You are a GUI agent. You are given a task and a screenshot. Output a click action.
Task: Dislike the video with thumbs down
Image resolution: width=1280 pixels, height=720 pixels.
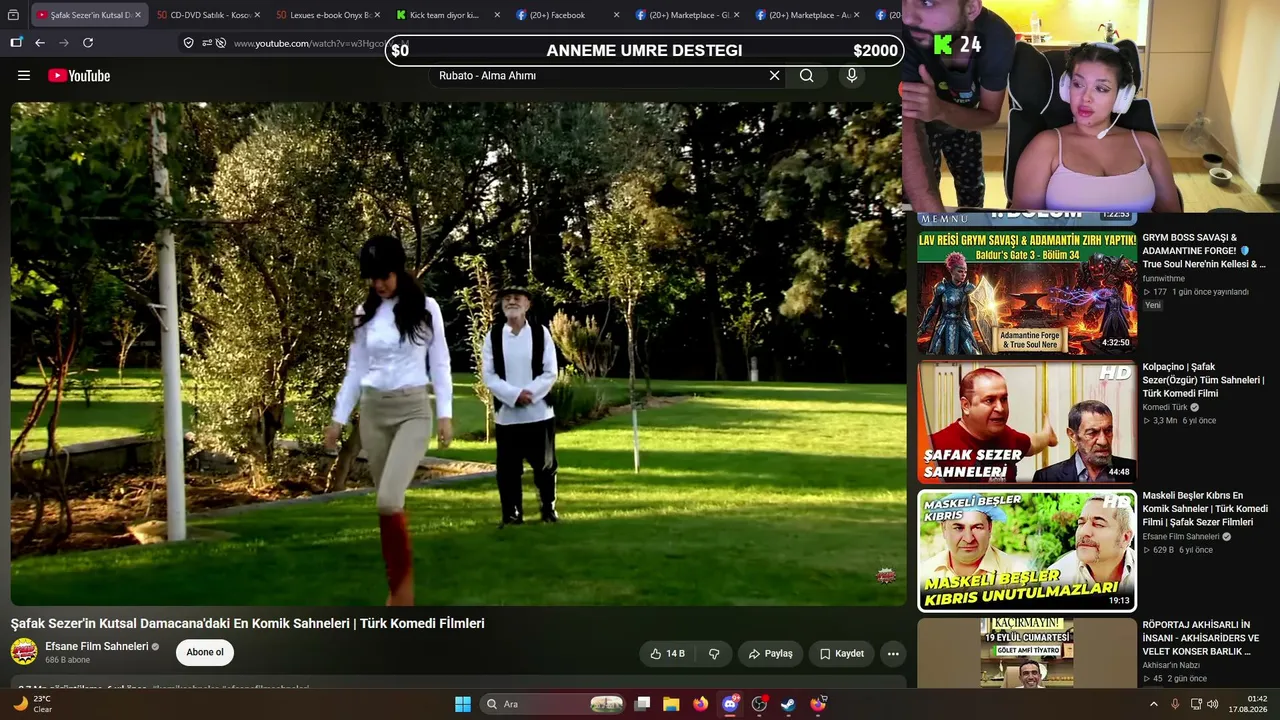tap(714, 654)
